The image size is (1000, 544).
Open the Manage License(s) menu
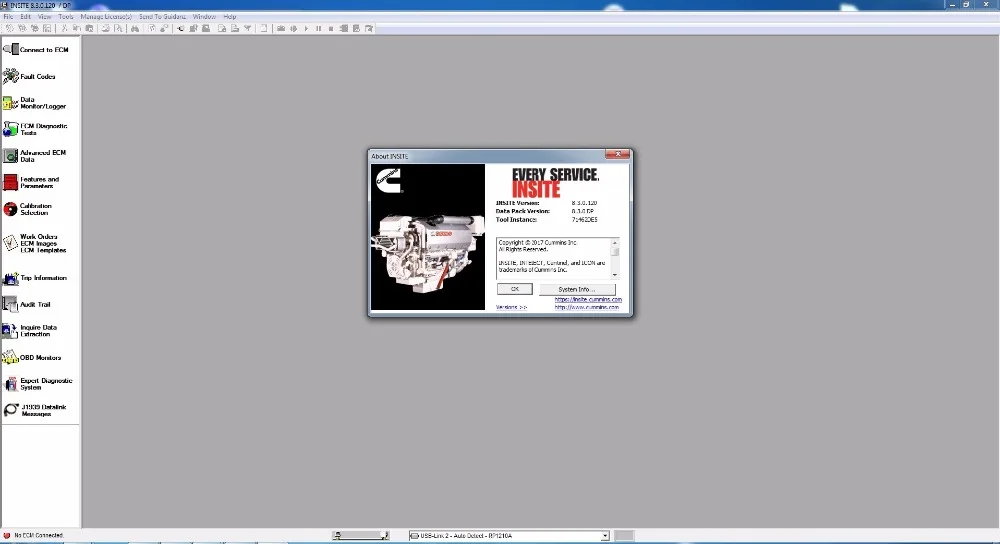(x=106, y=17)
